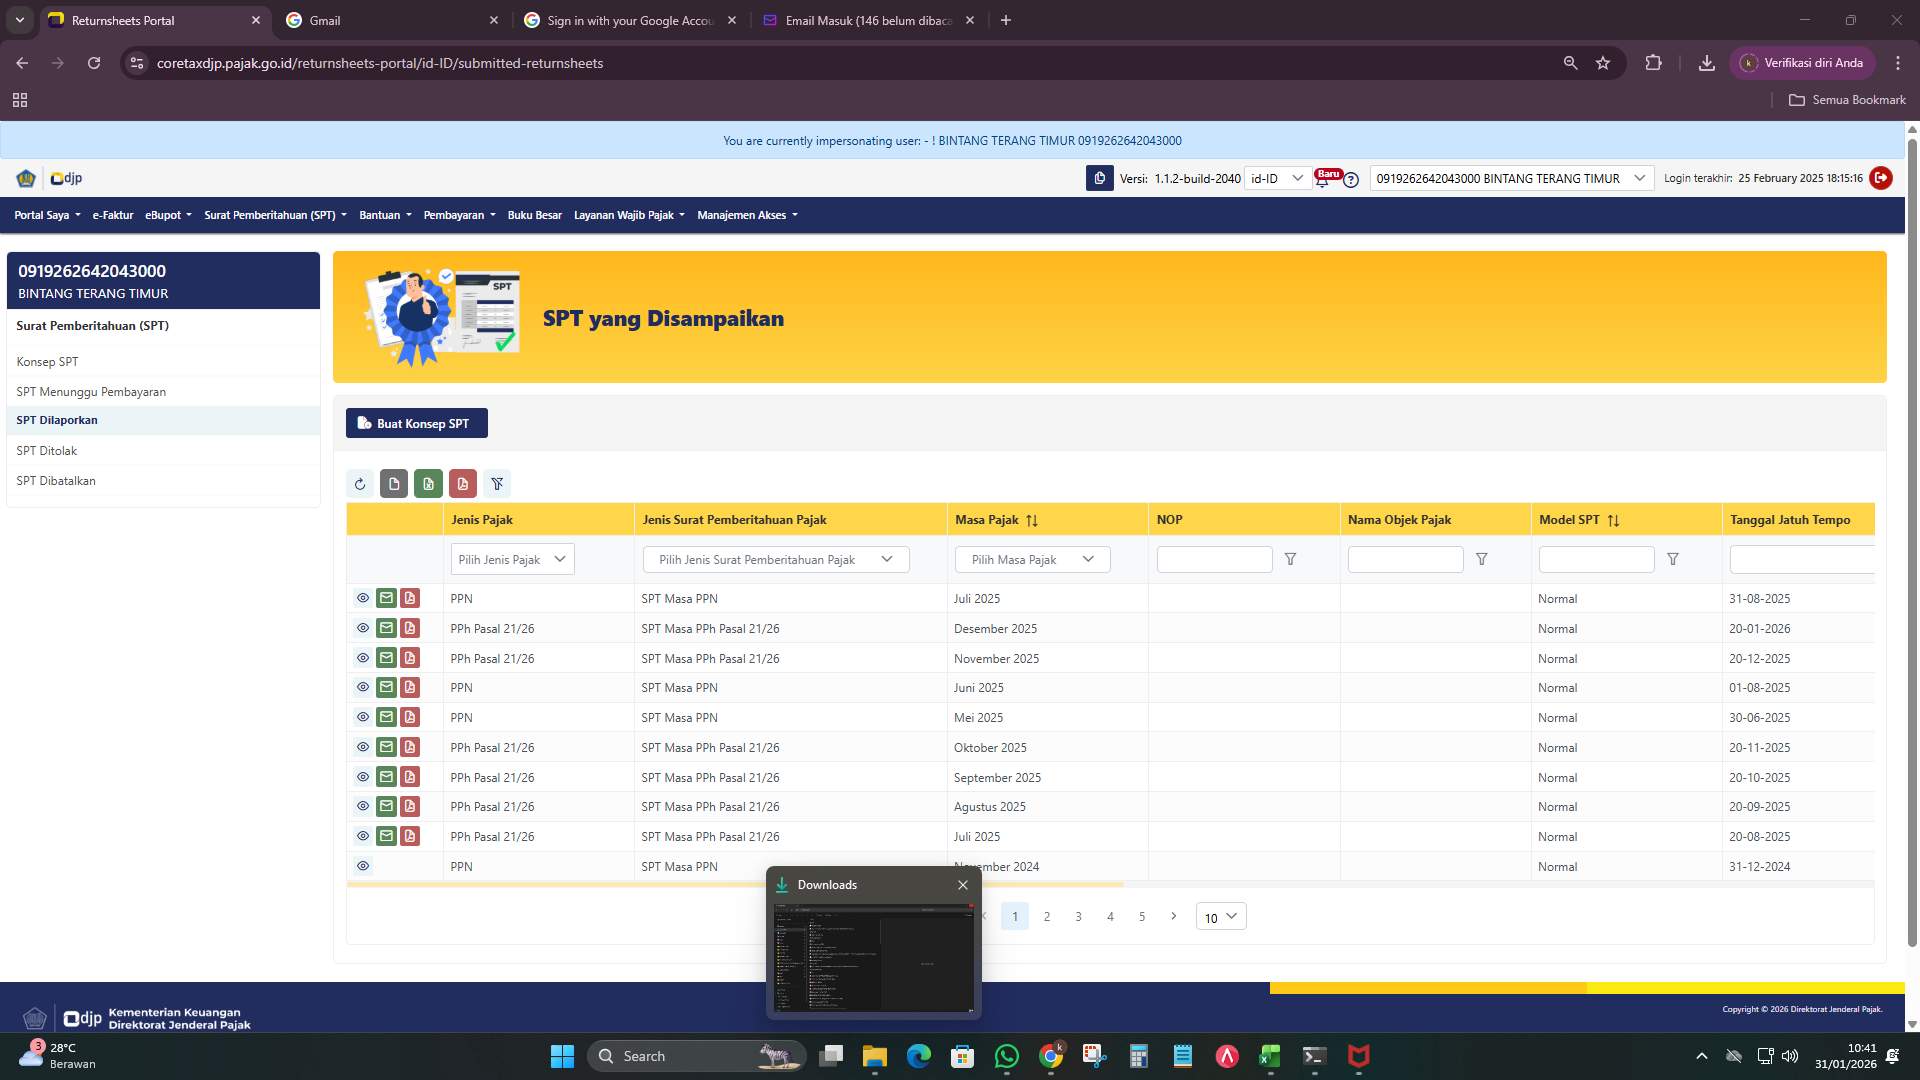Open the Pembayaran menu
Viewport: 1920px width, 1080px height.
coord(459,215)
